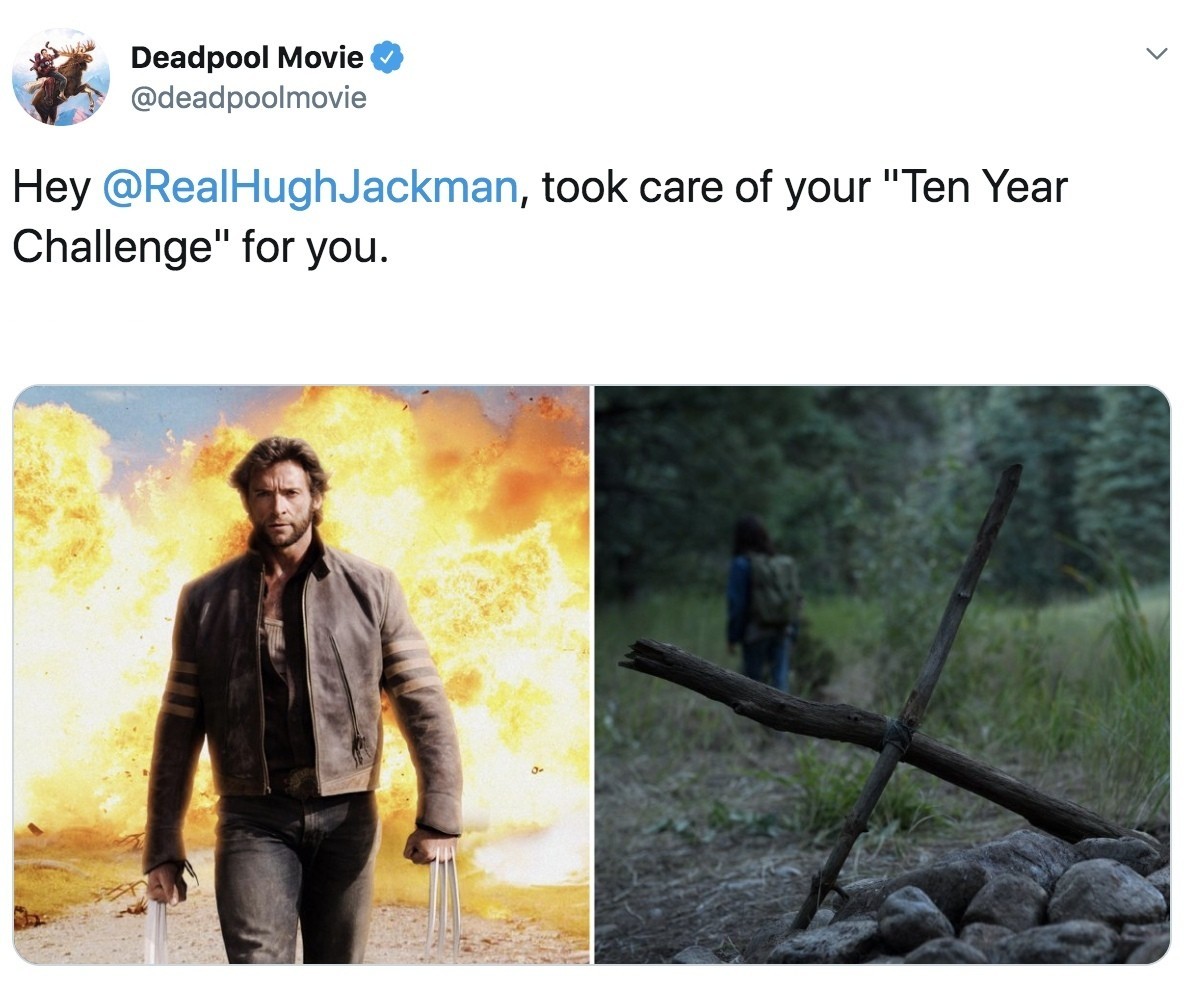Image resolution: width=1186 pixels, height=998 pixels.
Task: Click the words "for you." in tweet
Action: pyautogui.click(x=315, y=247)
